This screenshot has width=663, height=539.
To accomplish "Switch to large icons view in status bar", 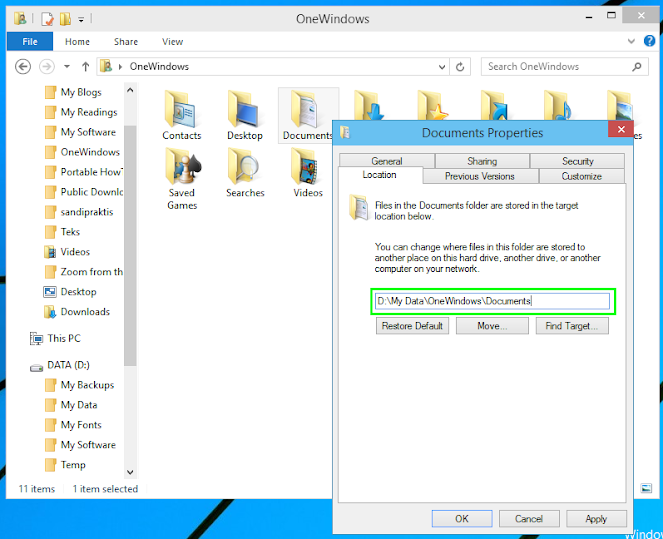I will click(646, 488).
